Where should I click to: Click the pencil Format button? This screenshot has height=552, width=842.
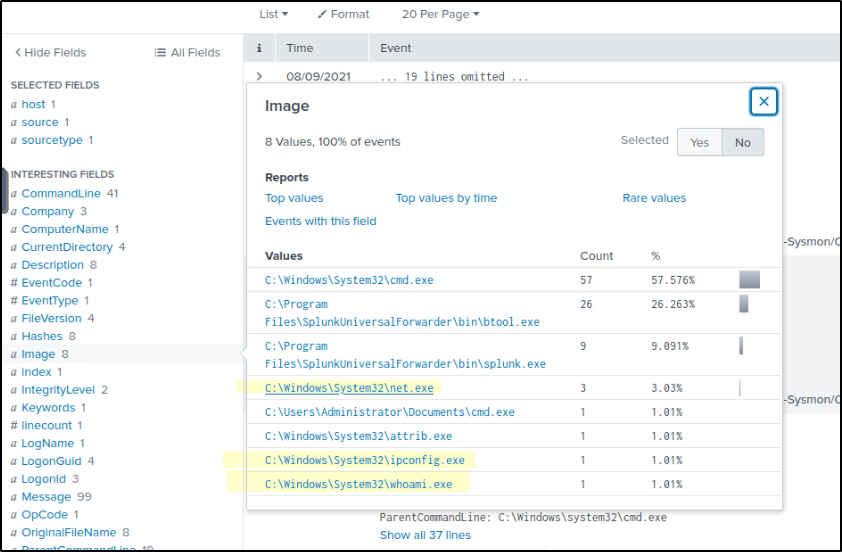[x=343, y=14]
